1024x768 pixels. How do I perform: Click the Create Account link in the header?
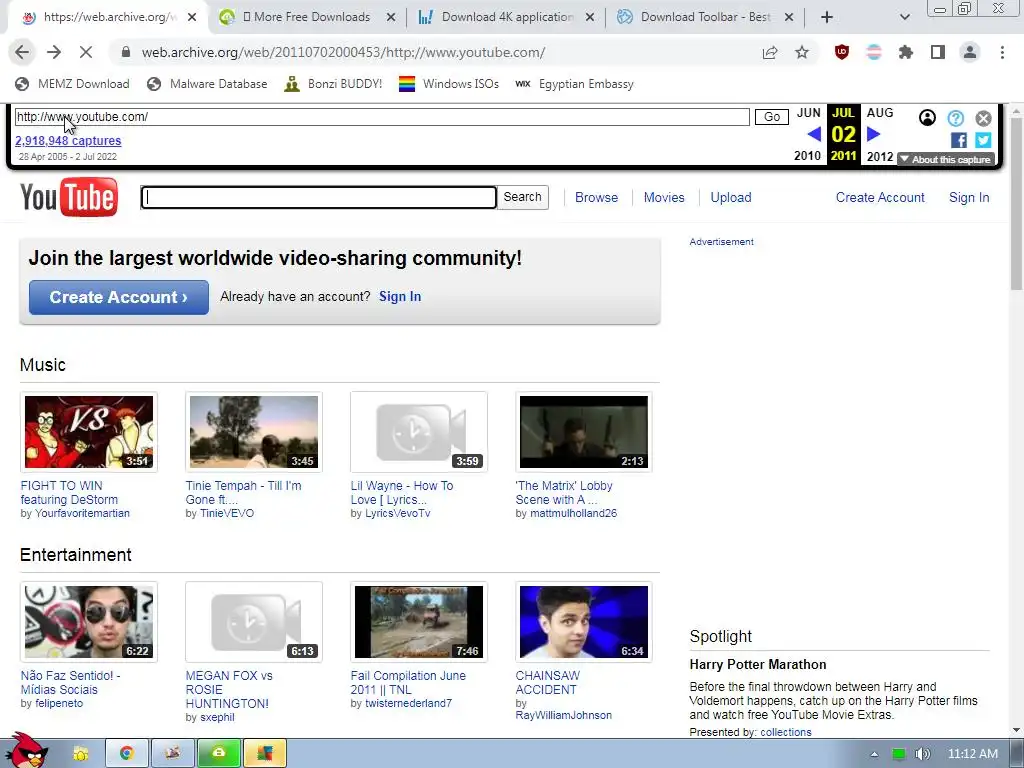(x=880, y=197)
